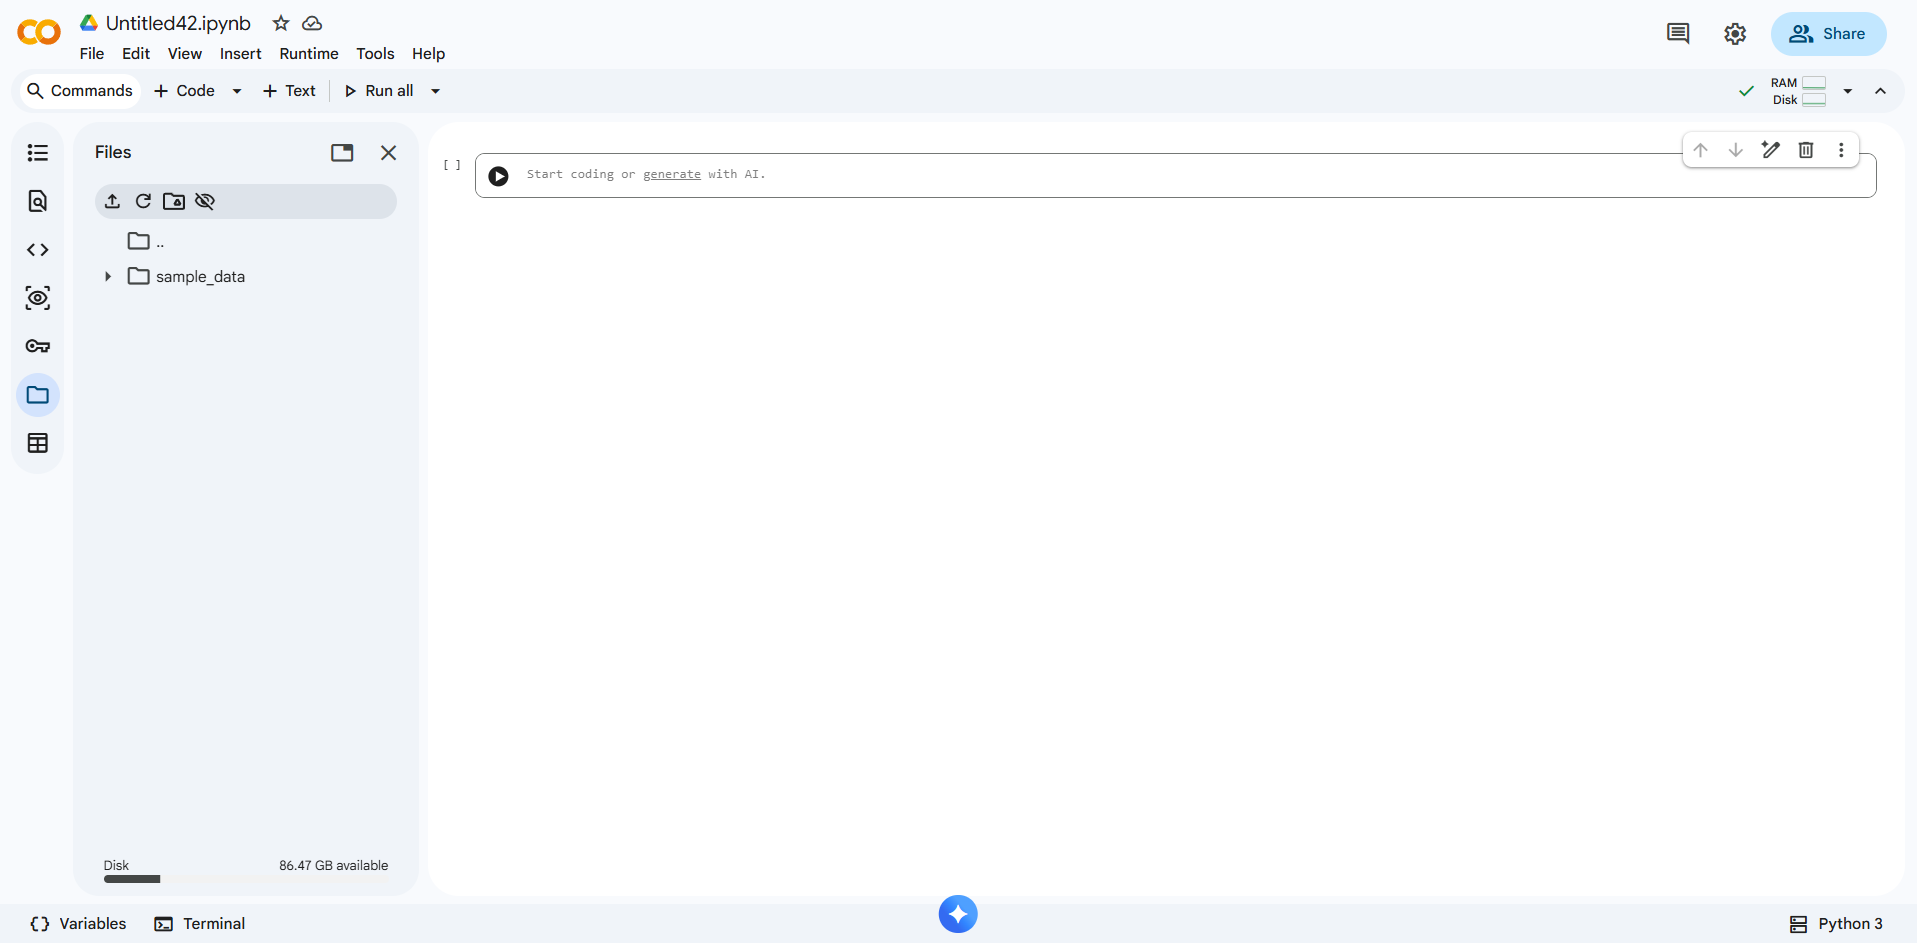
Task: Open the Insert menu
Action: click(x=241, y=54)
